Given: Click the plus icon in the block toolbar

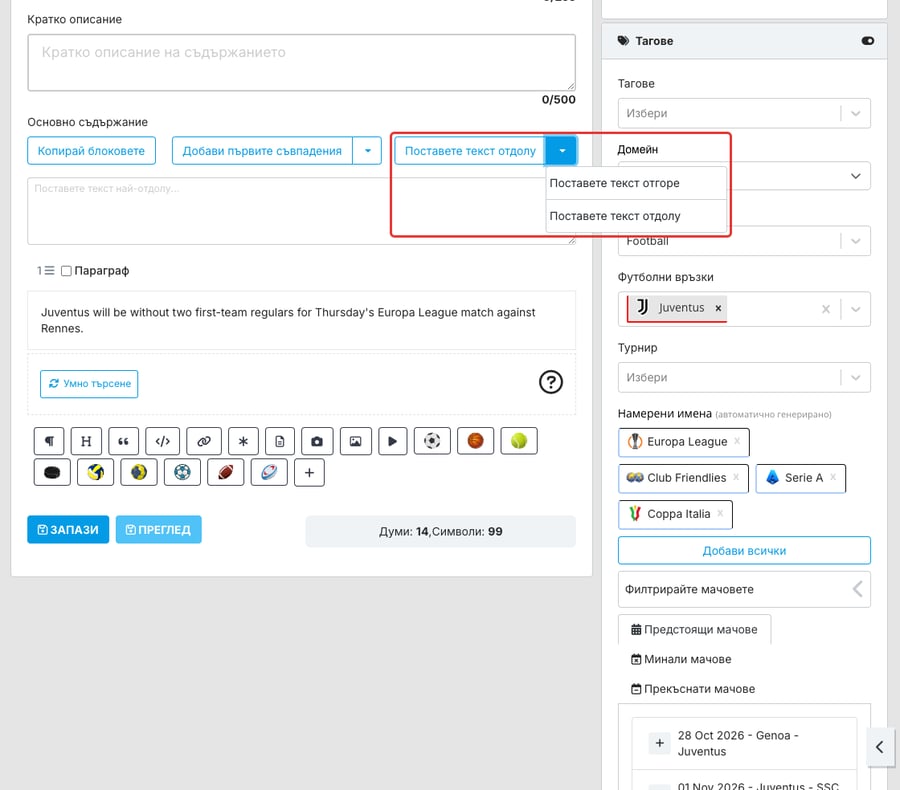Looking at the screenshot, I should tap(309, 473).
